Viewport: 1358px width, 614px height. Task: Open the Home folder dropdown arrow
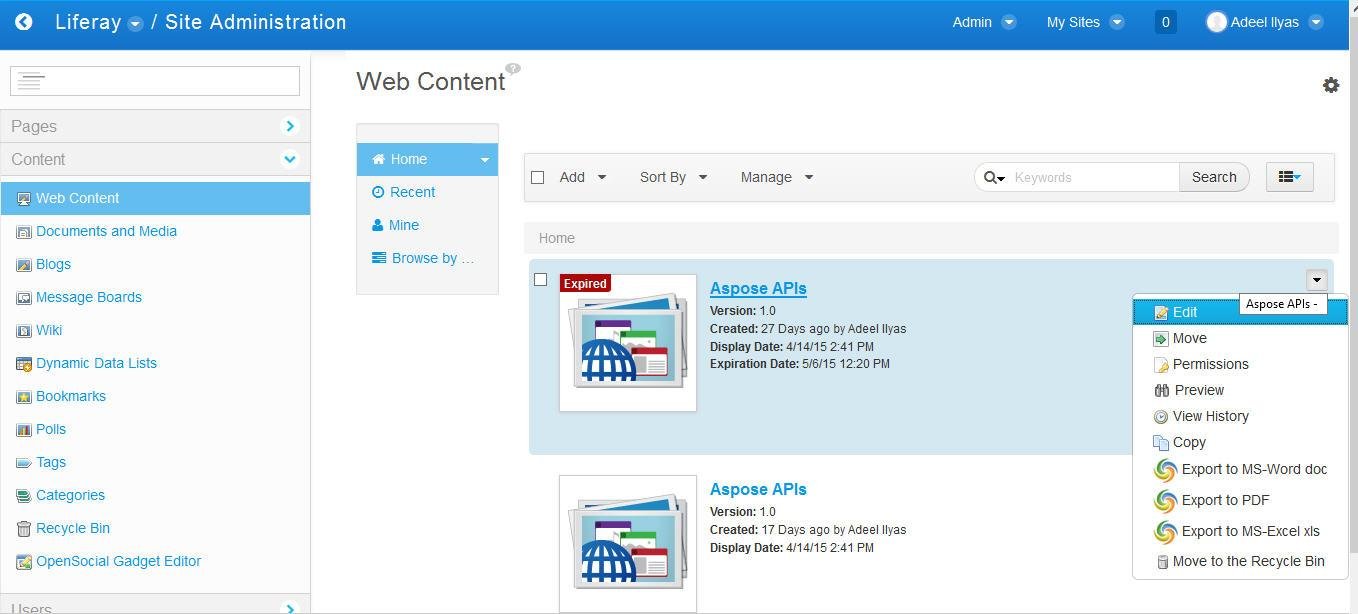(485, 160)
